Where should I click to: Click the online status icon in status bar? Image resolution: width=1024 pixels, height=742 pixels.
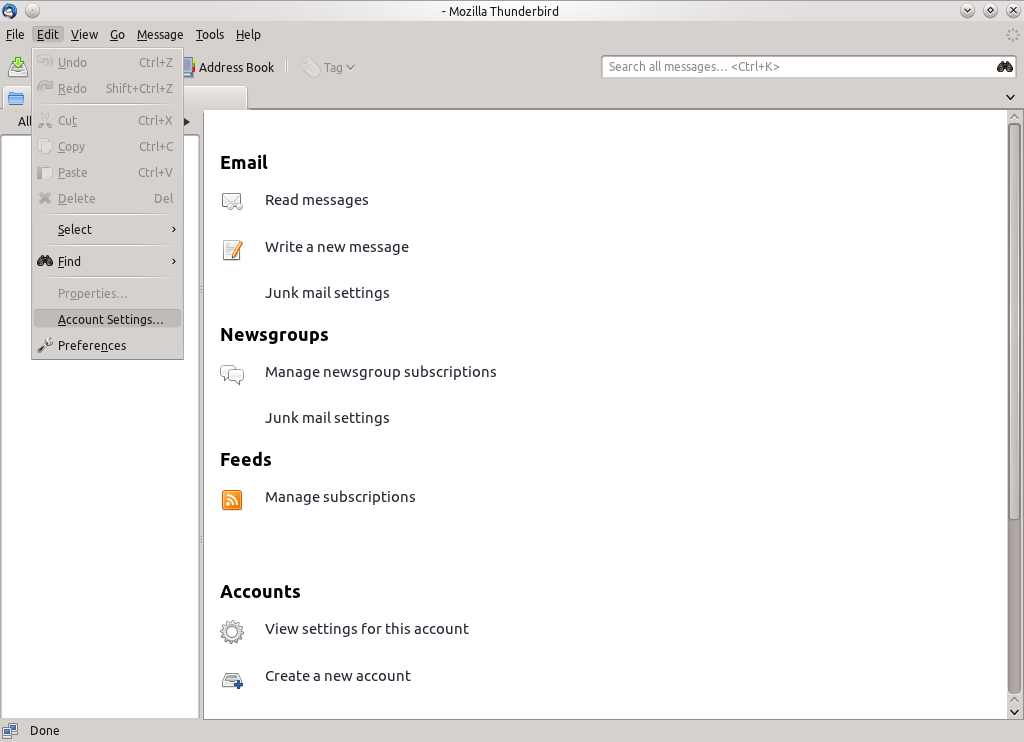[x=10, y=731]
